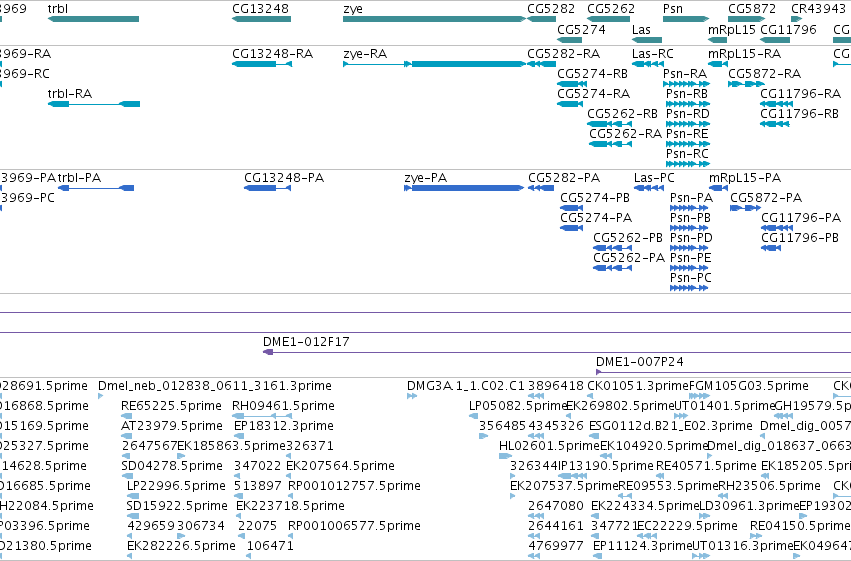Open the mRpL15 gene label
This screenshot has width=851, height=561.
(732, 29)
